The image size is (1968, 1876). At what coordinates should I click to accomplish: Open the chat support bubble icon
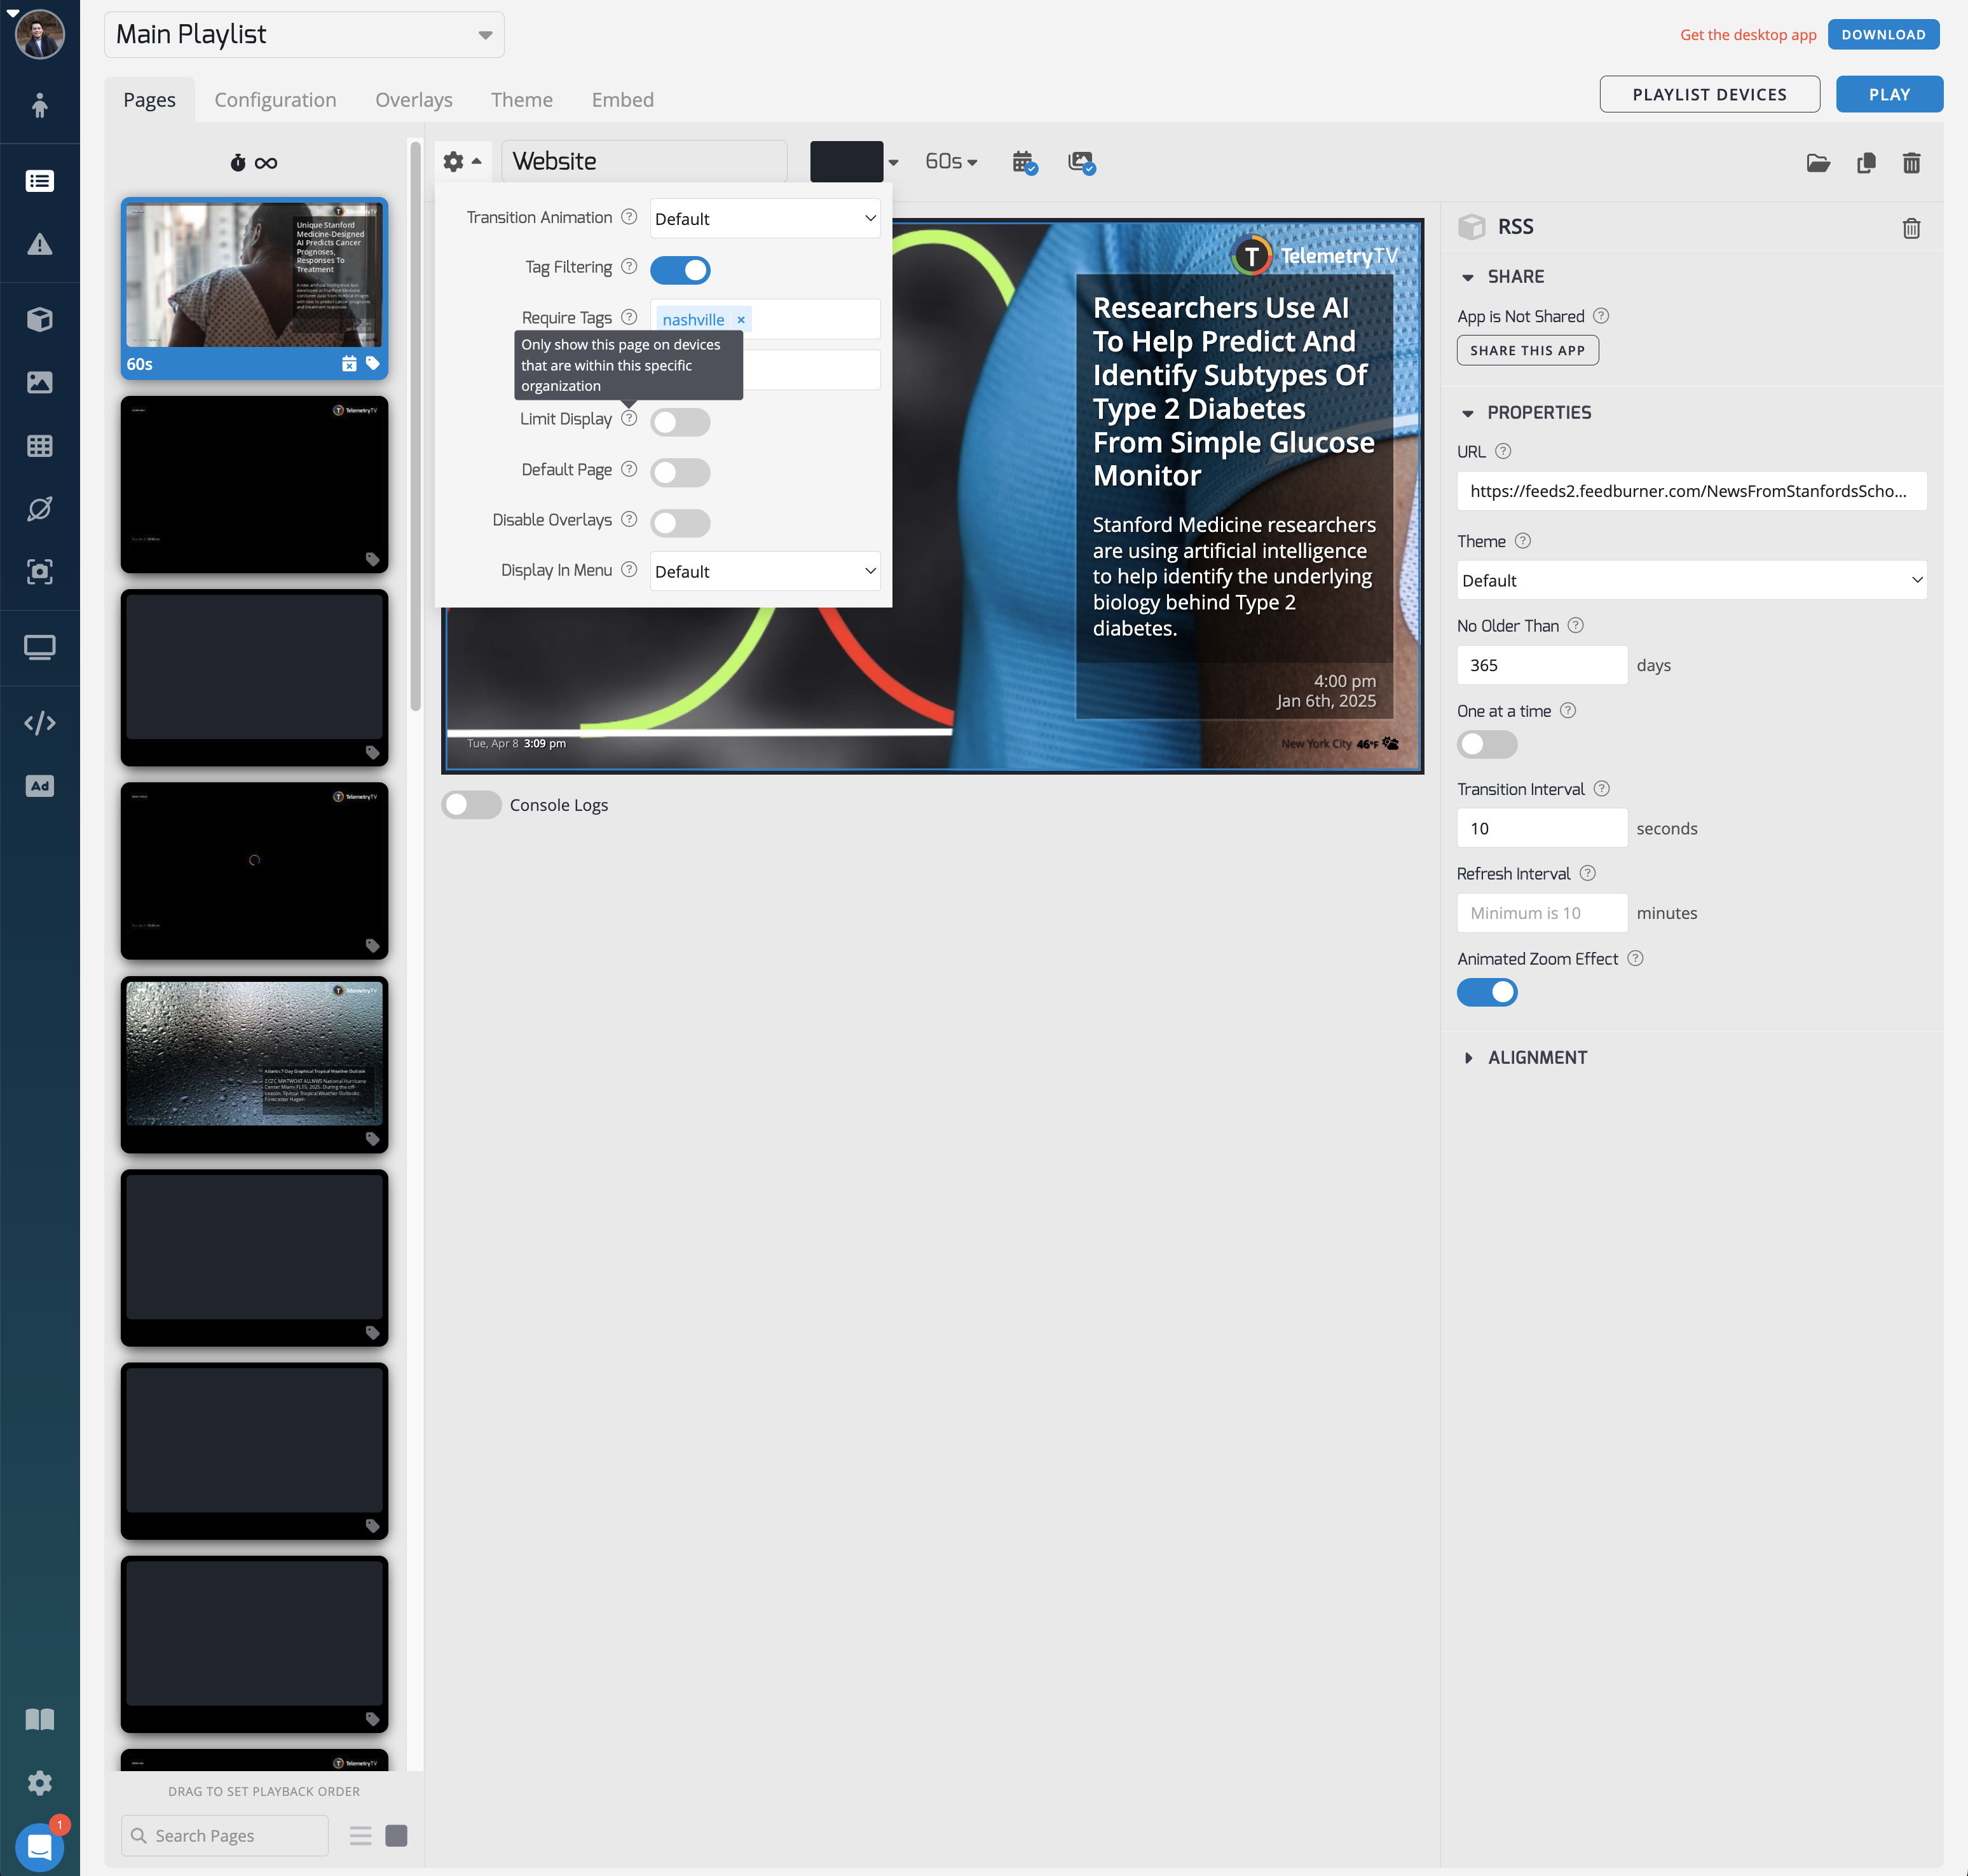point(40,1846)
